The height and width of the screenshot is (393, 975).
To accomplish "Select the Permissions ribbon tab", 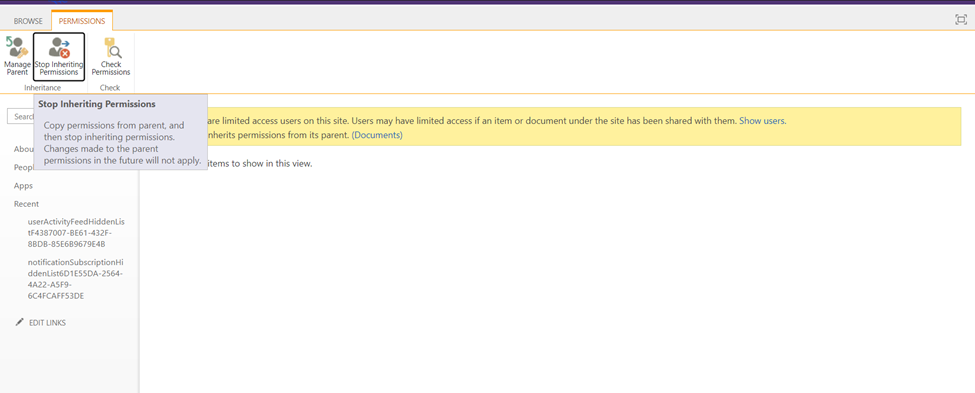I will 82,21.
